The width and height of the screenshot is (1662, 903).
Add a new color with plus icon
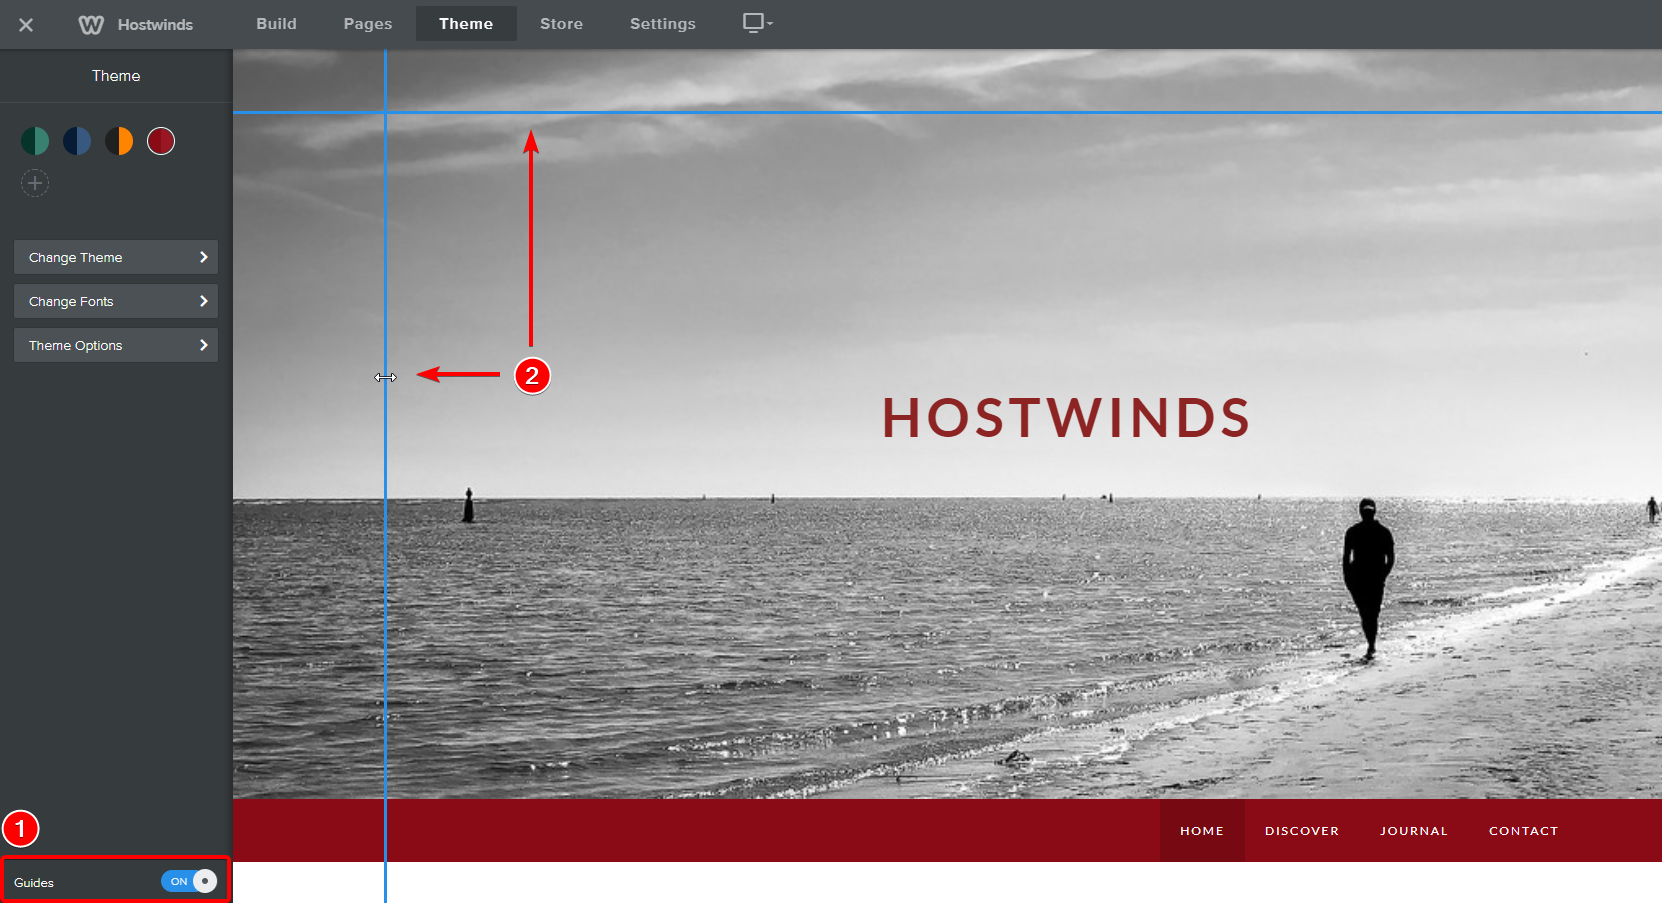[35, 183]
